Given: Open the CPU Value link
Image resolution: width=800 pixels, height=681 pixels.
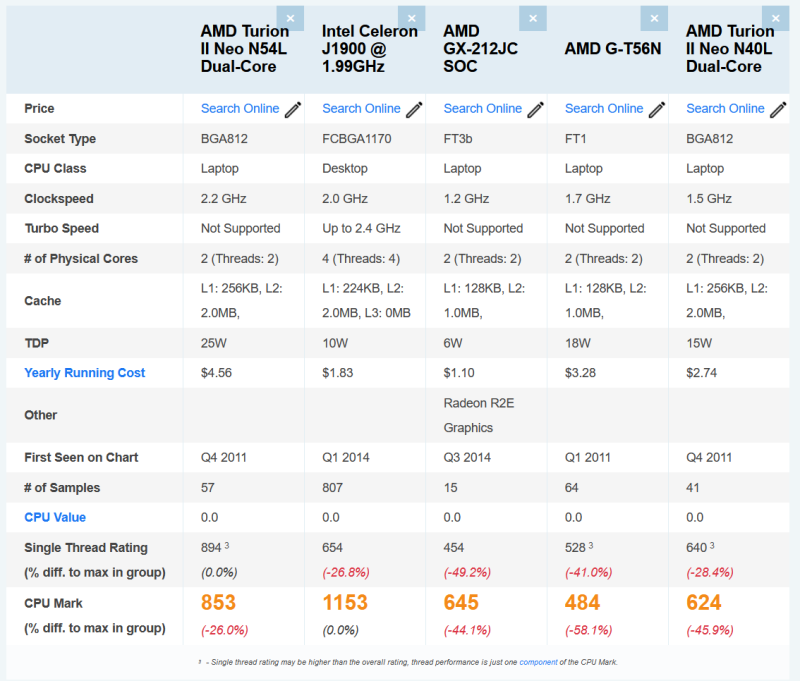Looking at the screenshot, I should tap(55, 517).
